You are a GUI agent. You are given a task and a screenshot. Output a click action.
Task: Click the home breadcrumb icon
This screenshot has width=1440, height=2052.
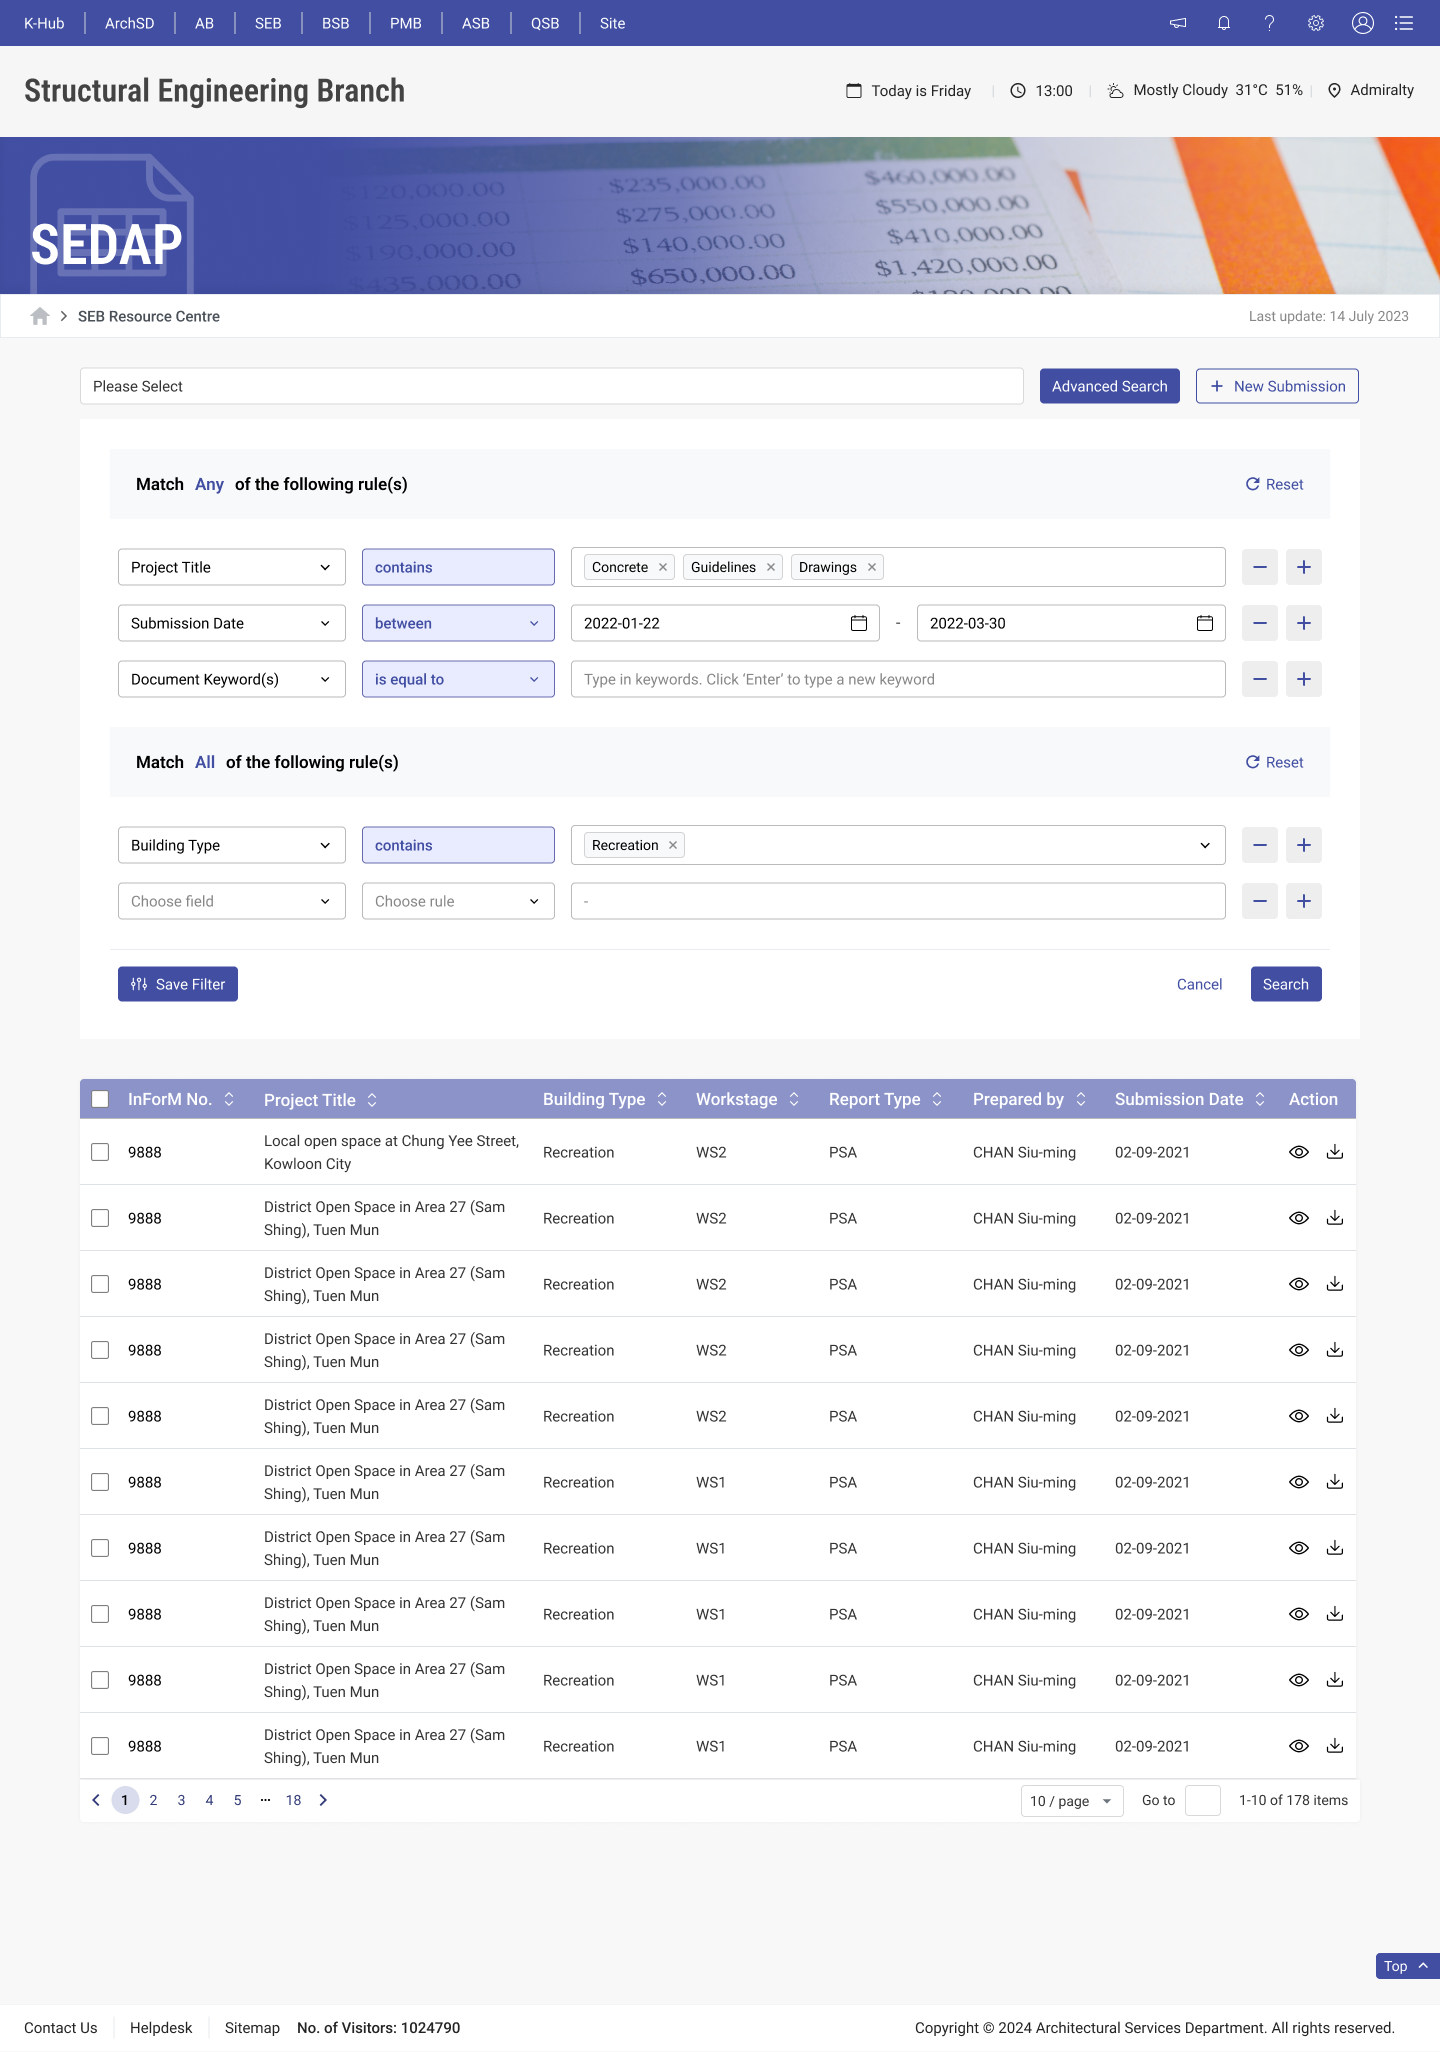click(x=40, y=316)
